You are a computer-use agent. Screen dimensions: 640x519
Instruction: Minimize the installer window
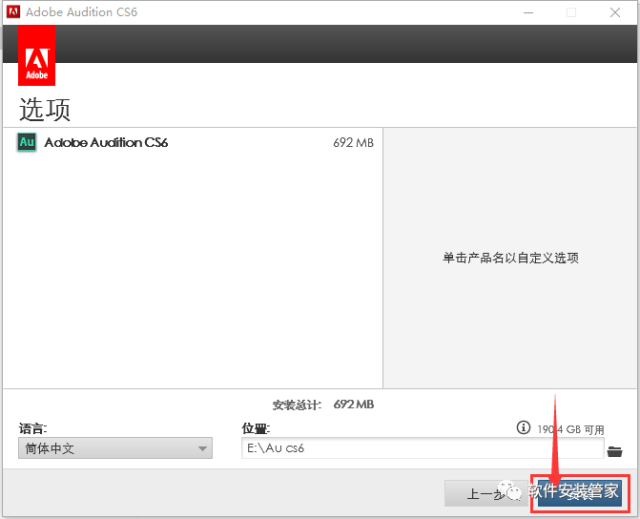[x=526, y=12]
